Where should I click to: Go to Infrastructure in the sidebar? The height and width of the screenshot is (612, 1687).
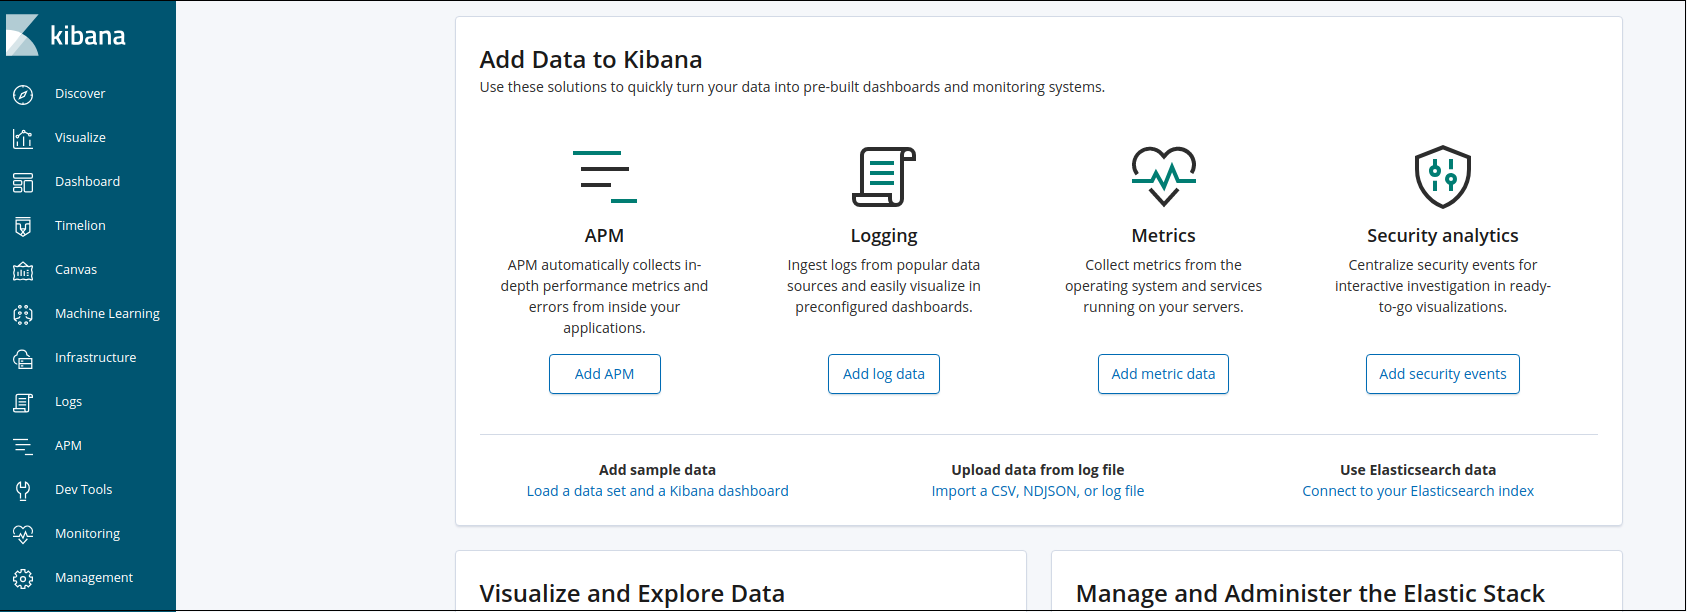click(95, 358)
